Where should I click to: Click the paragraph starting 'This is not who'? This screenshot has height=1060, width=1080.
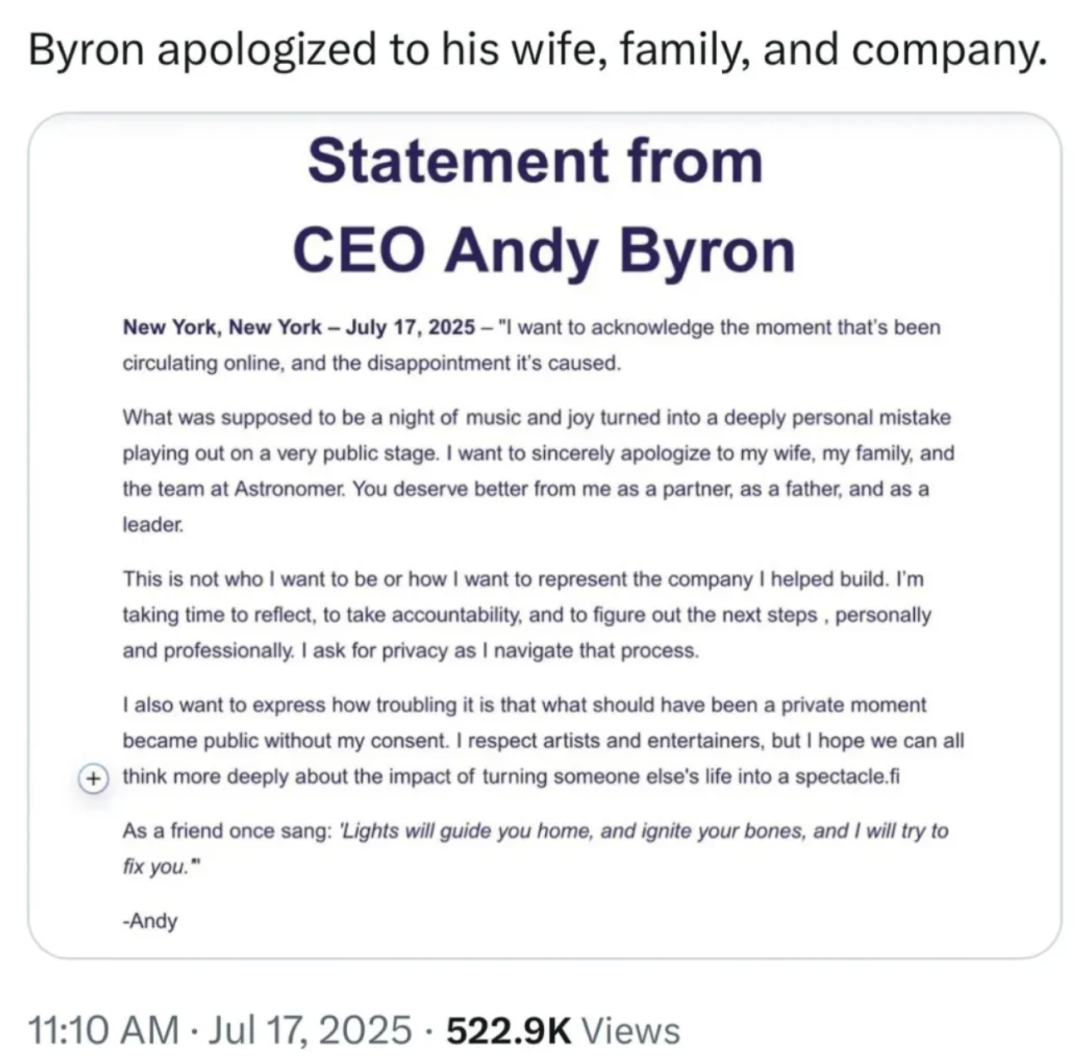coord(527,614)
